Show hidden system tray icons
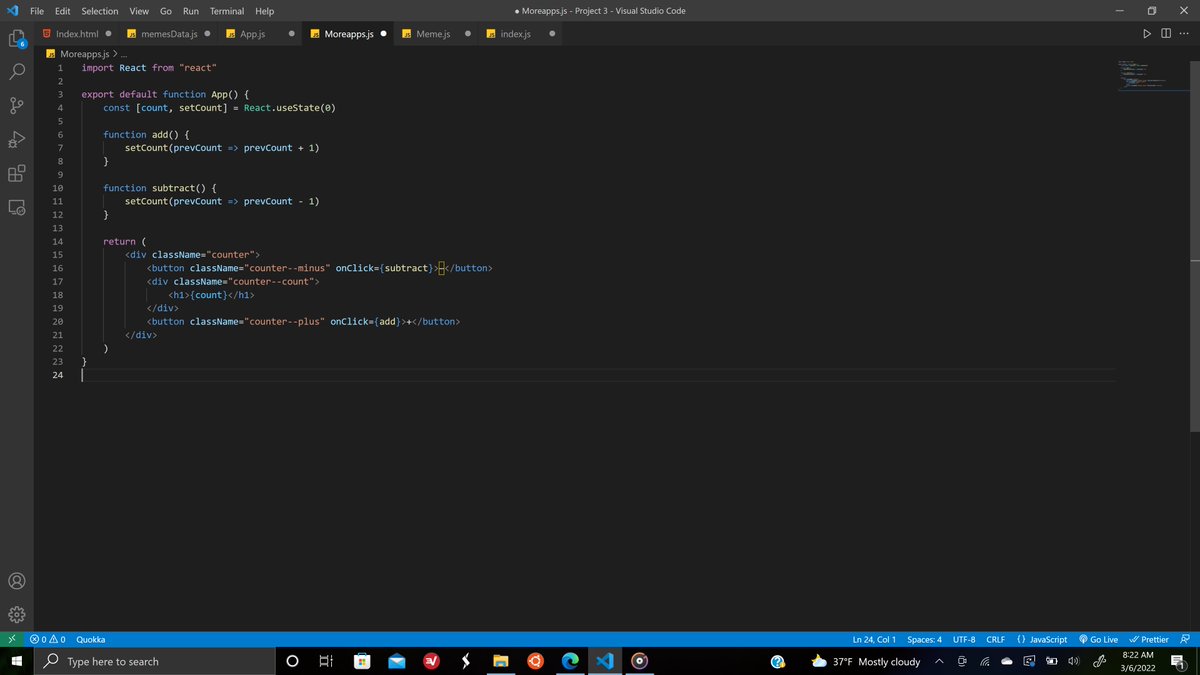Image resolution: width=1200 pixels, height=675 pixels. tap(939, 661)
